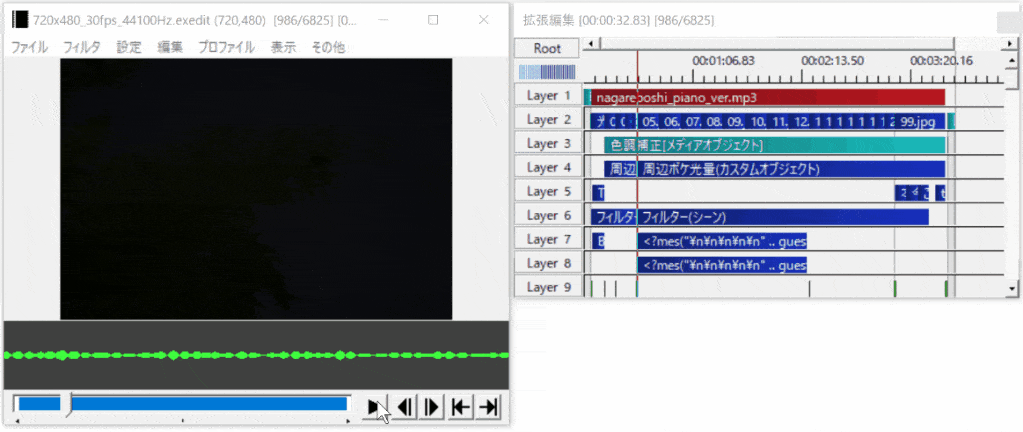Open the 設定 menu
The image size is (1023, 432).
coord(129,47)
